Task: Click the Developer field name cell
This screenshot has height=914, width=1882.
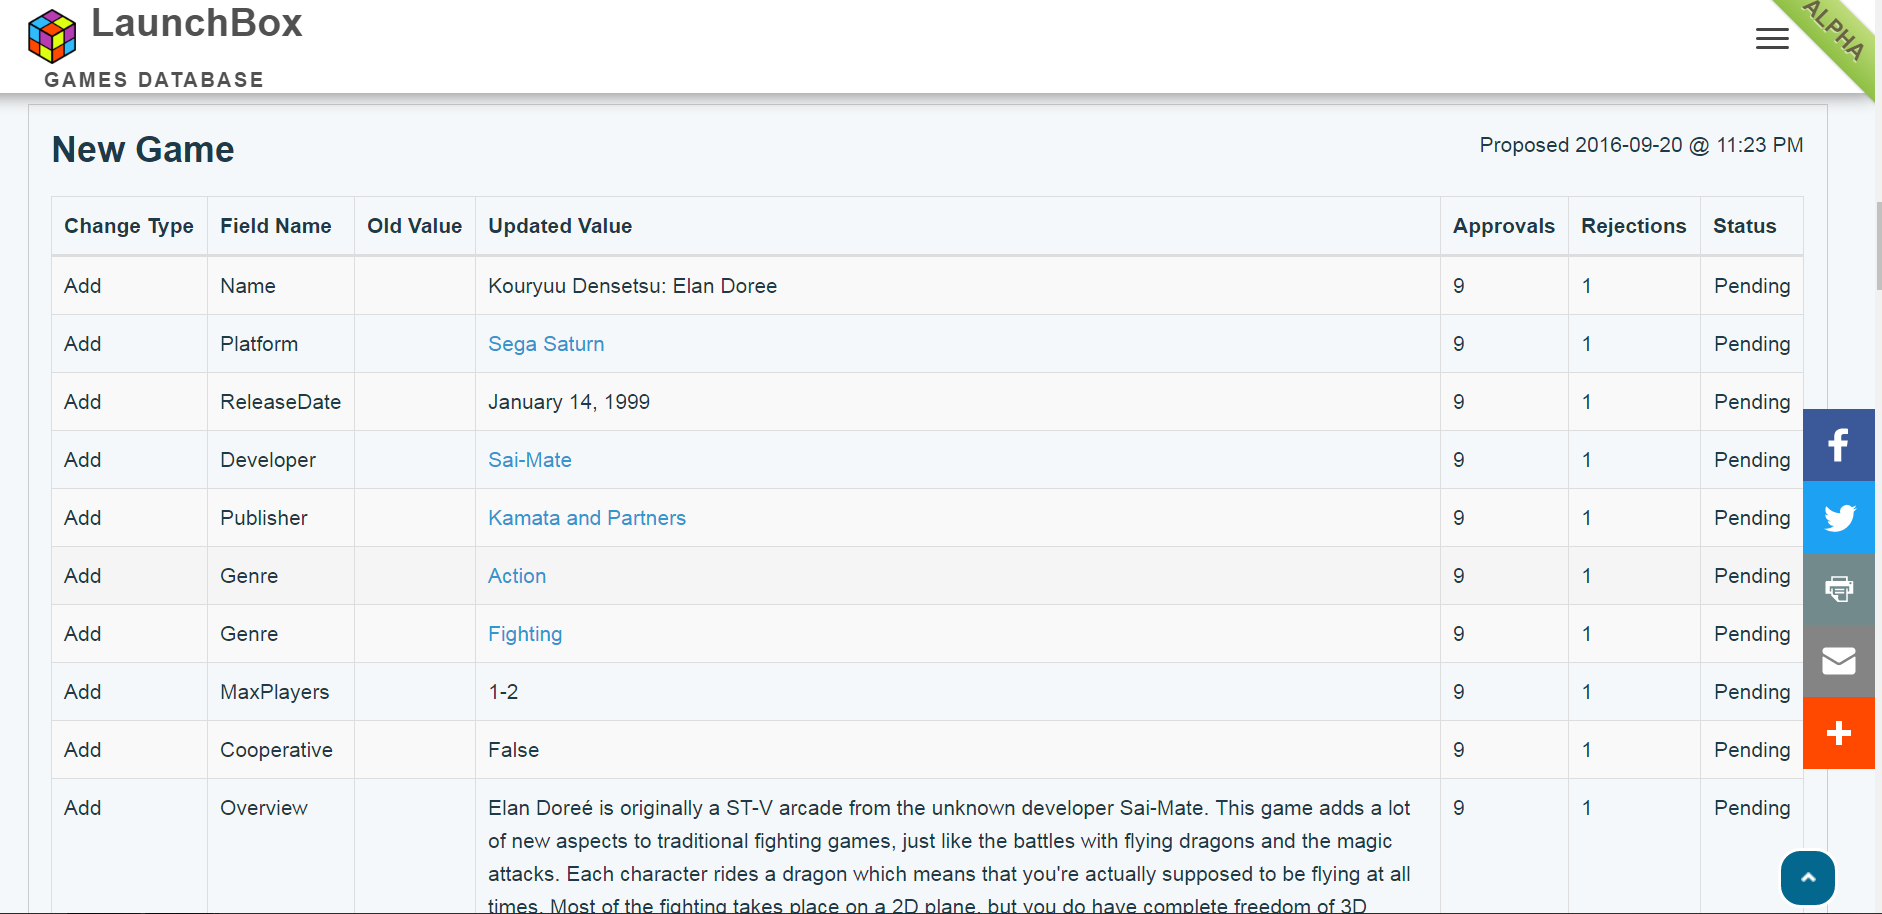Action: 280,460
